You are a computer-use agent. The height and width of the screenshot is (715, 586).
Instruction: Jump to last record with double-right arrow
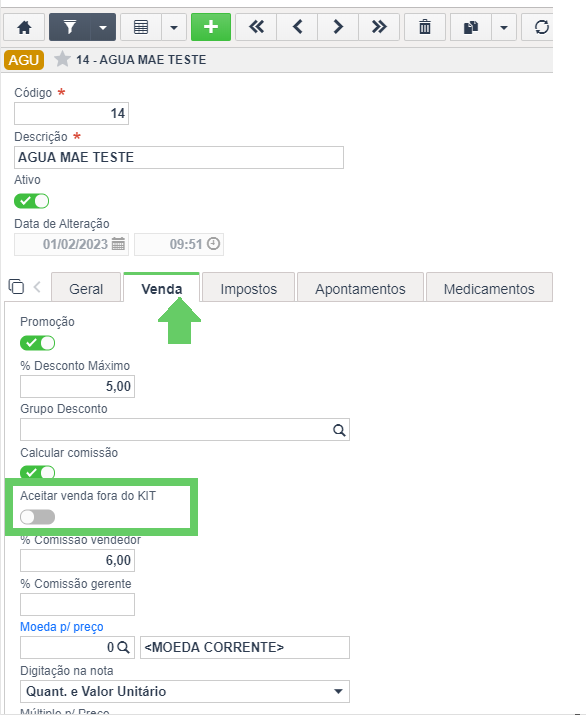pyautogui.click(x=379, y=27)
